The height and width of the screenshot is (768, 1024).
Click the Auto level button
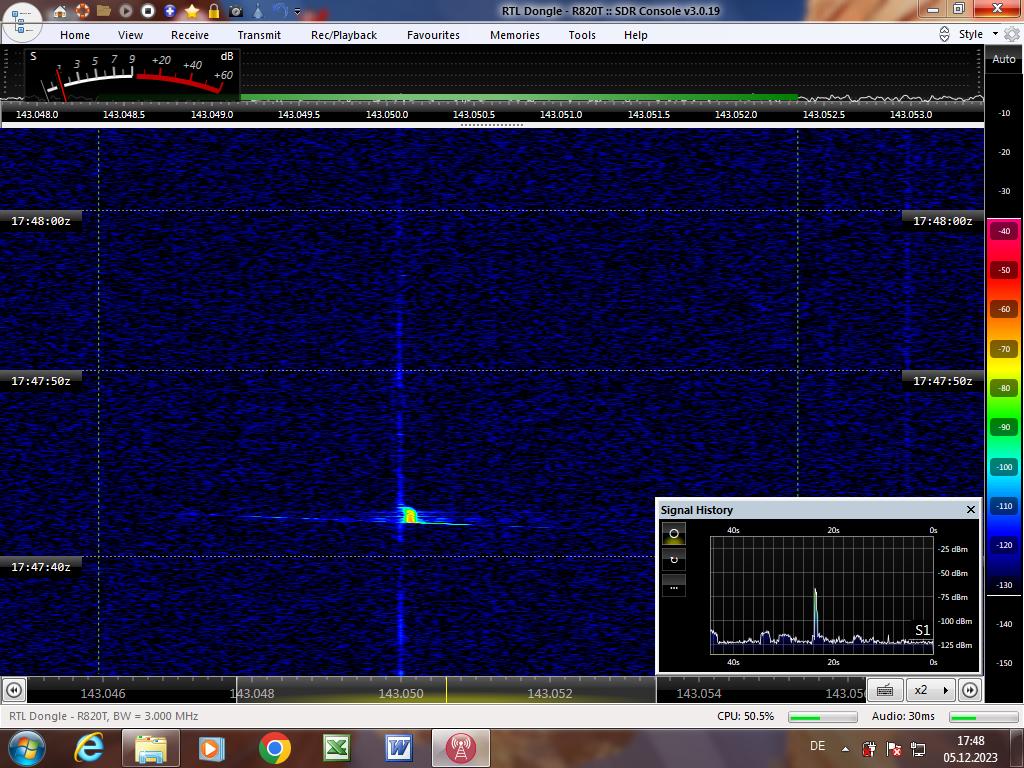click(x=1003, y=59)
